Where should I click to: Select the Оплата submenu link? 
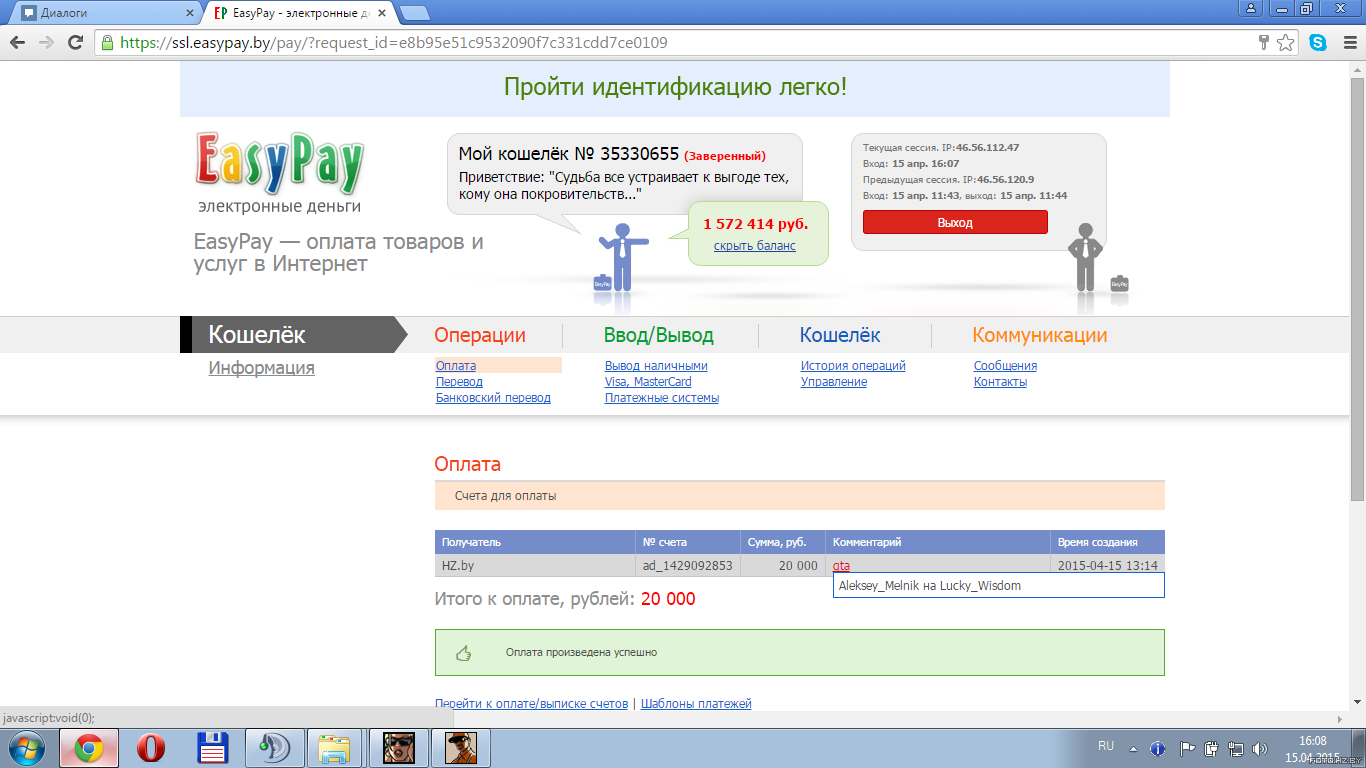tap(456, 366)
